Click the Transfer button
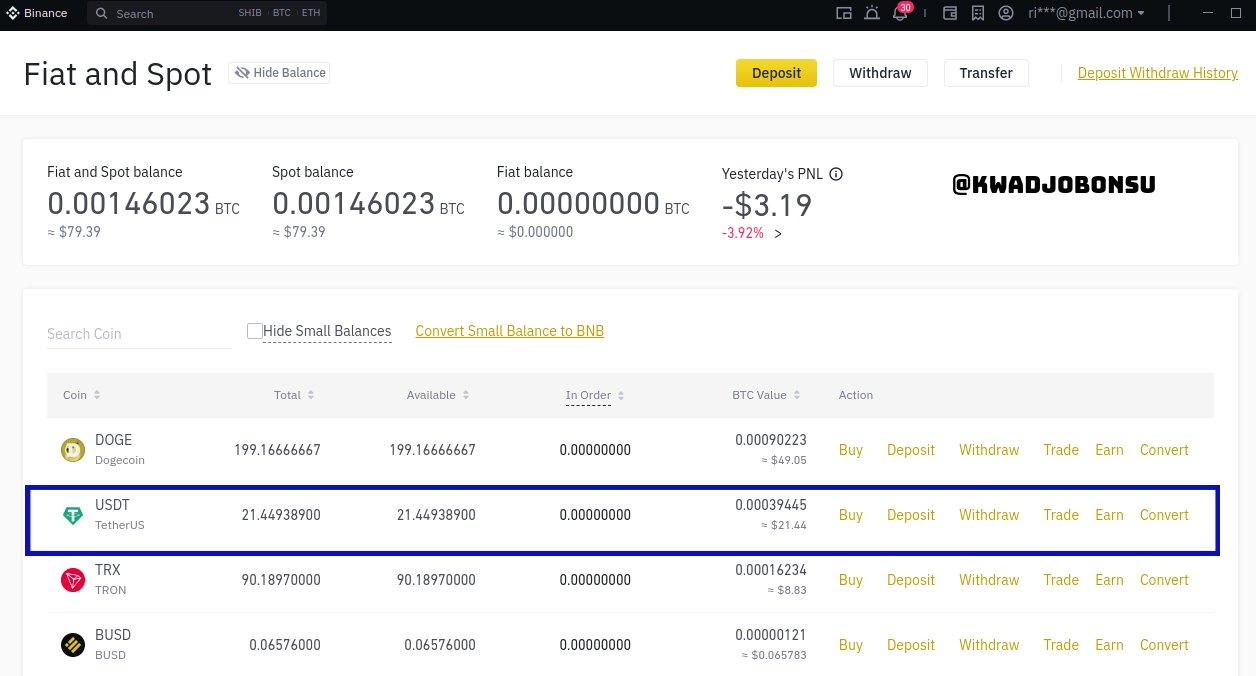The width and height of the screenshot is (1256, 676). 986,73
